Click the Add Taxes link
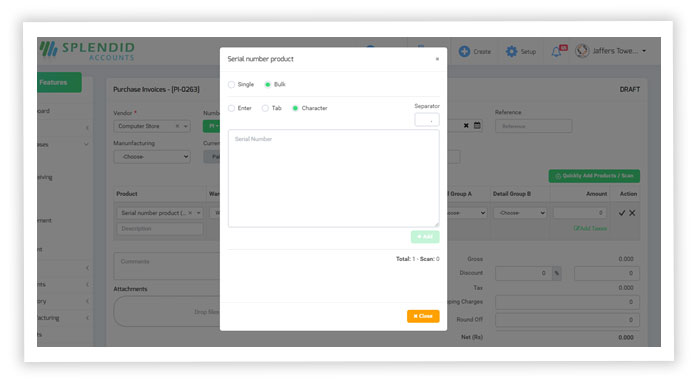 click(590, 229)
